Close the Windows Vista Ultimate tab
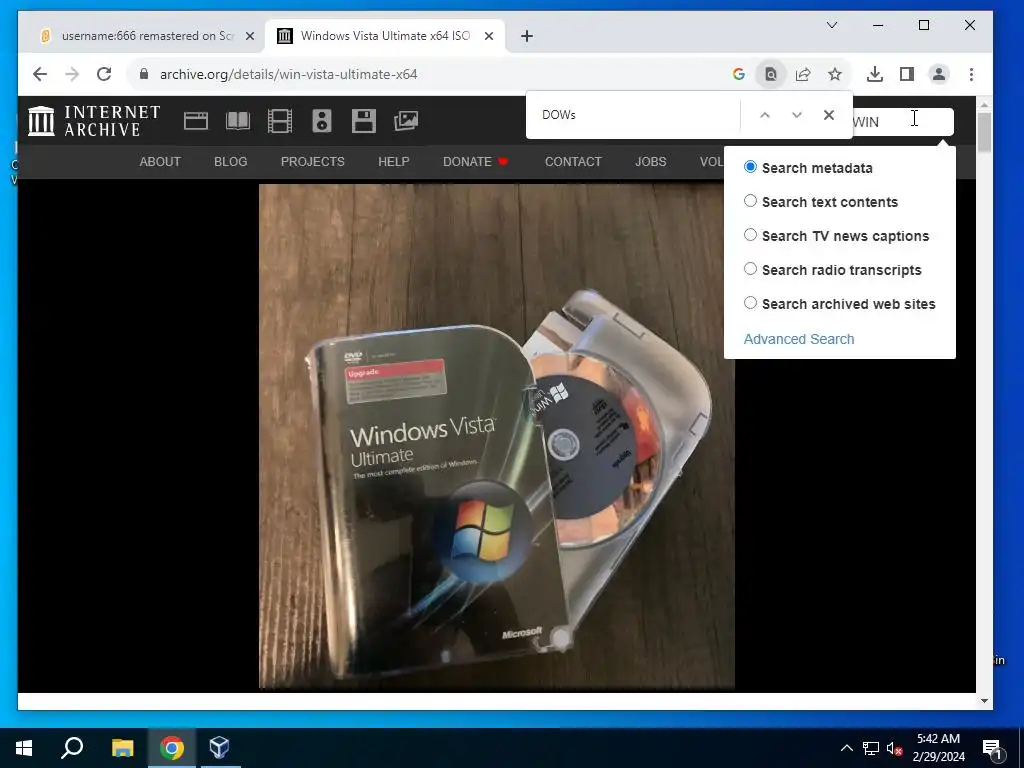Screen dimensions: 1024x768 point(488,36)
